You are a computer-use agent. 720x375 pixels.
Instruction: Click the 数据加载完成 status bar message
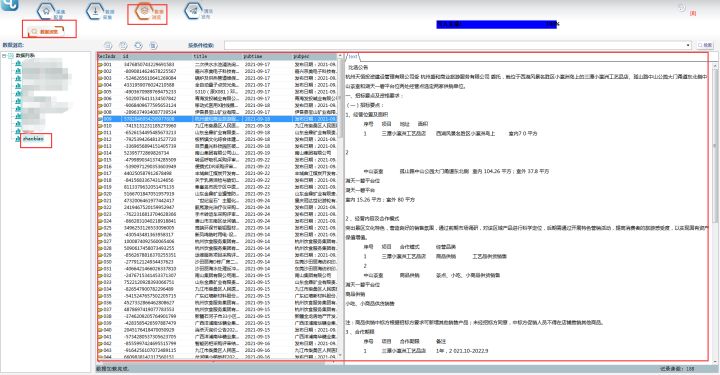[x=113, y=369]
